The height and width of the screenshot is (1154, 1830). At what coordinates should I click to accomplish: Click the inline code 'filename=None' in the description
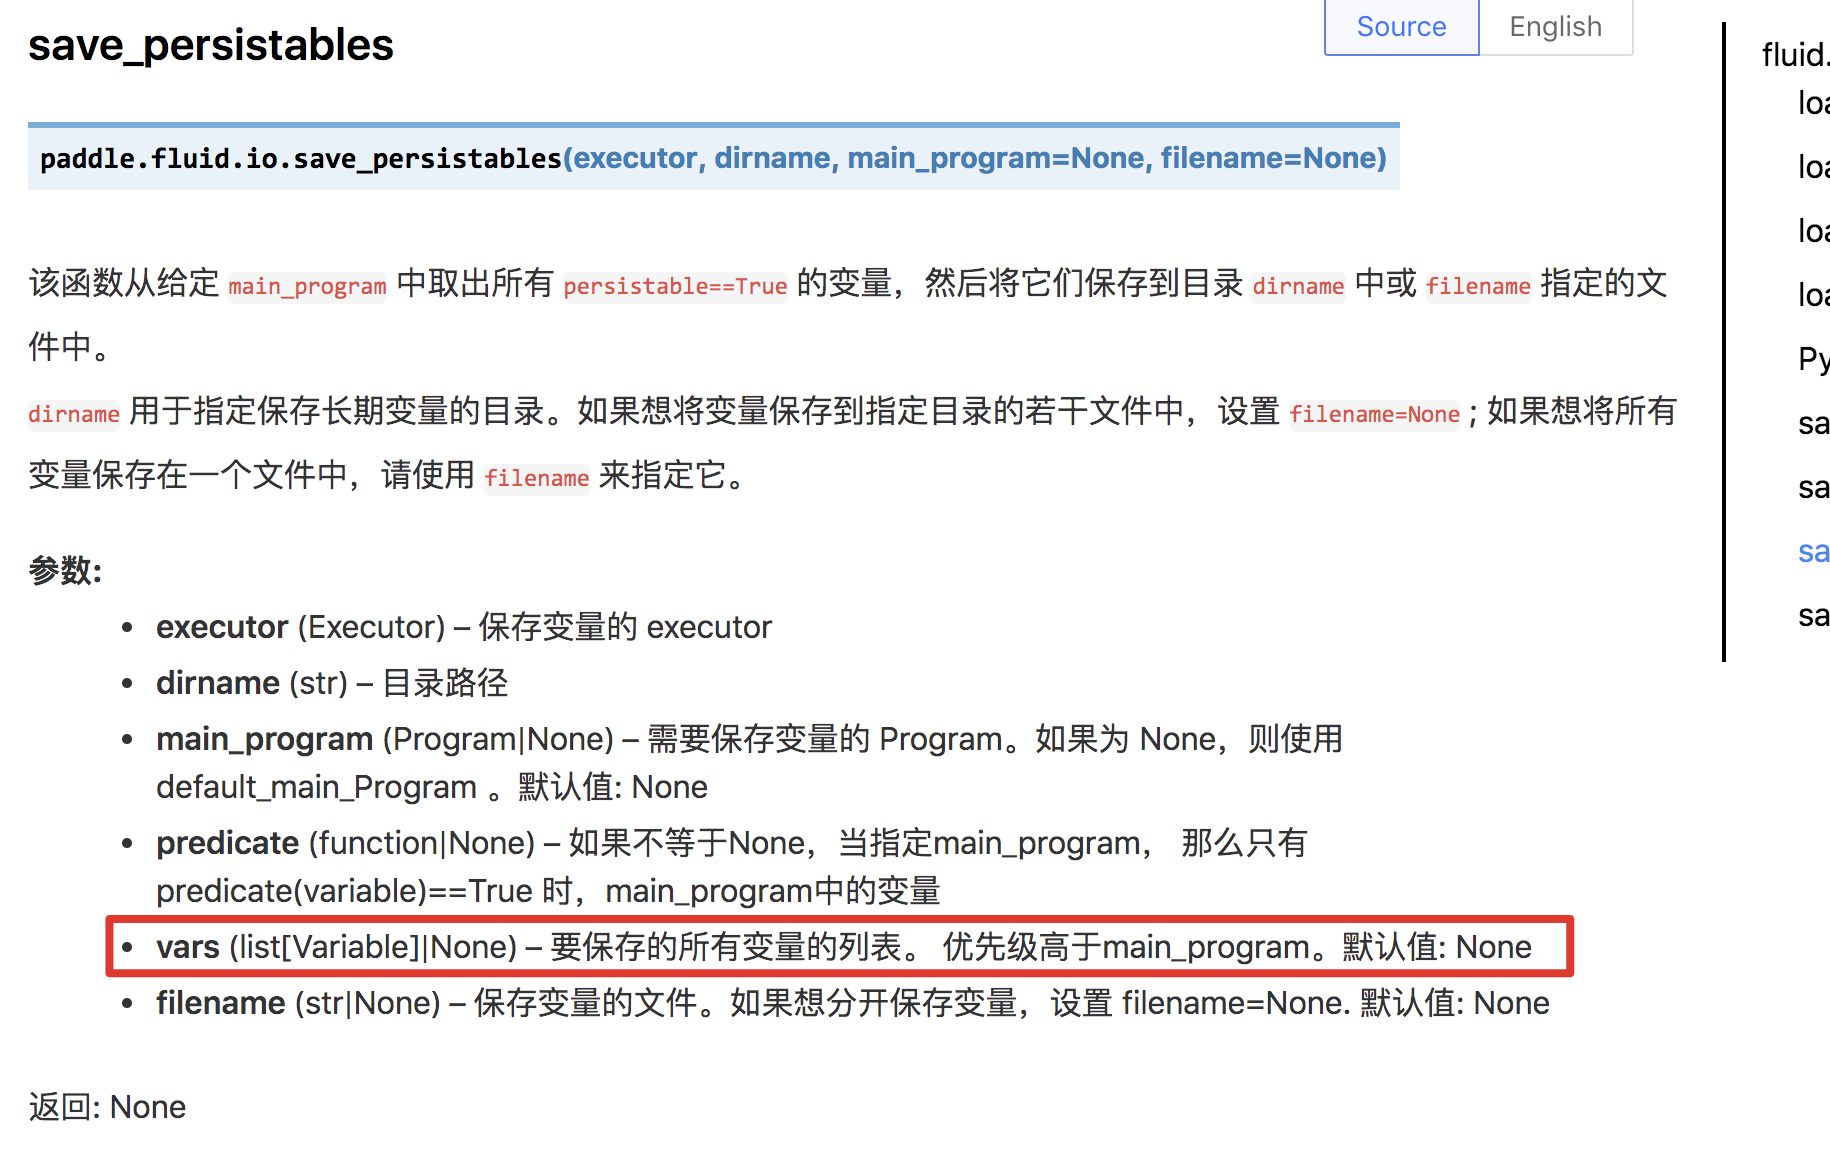(1375, 414)
